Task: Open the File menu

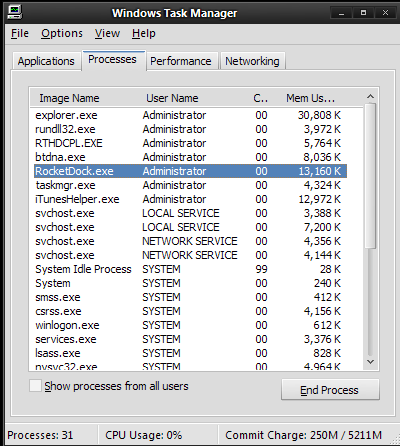Action: pyautogui.click(x=20, y=33)
